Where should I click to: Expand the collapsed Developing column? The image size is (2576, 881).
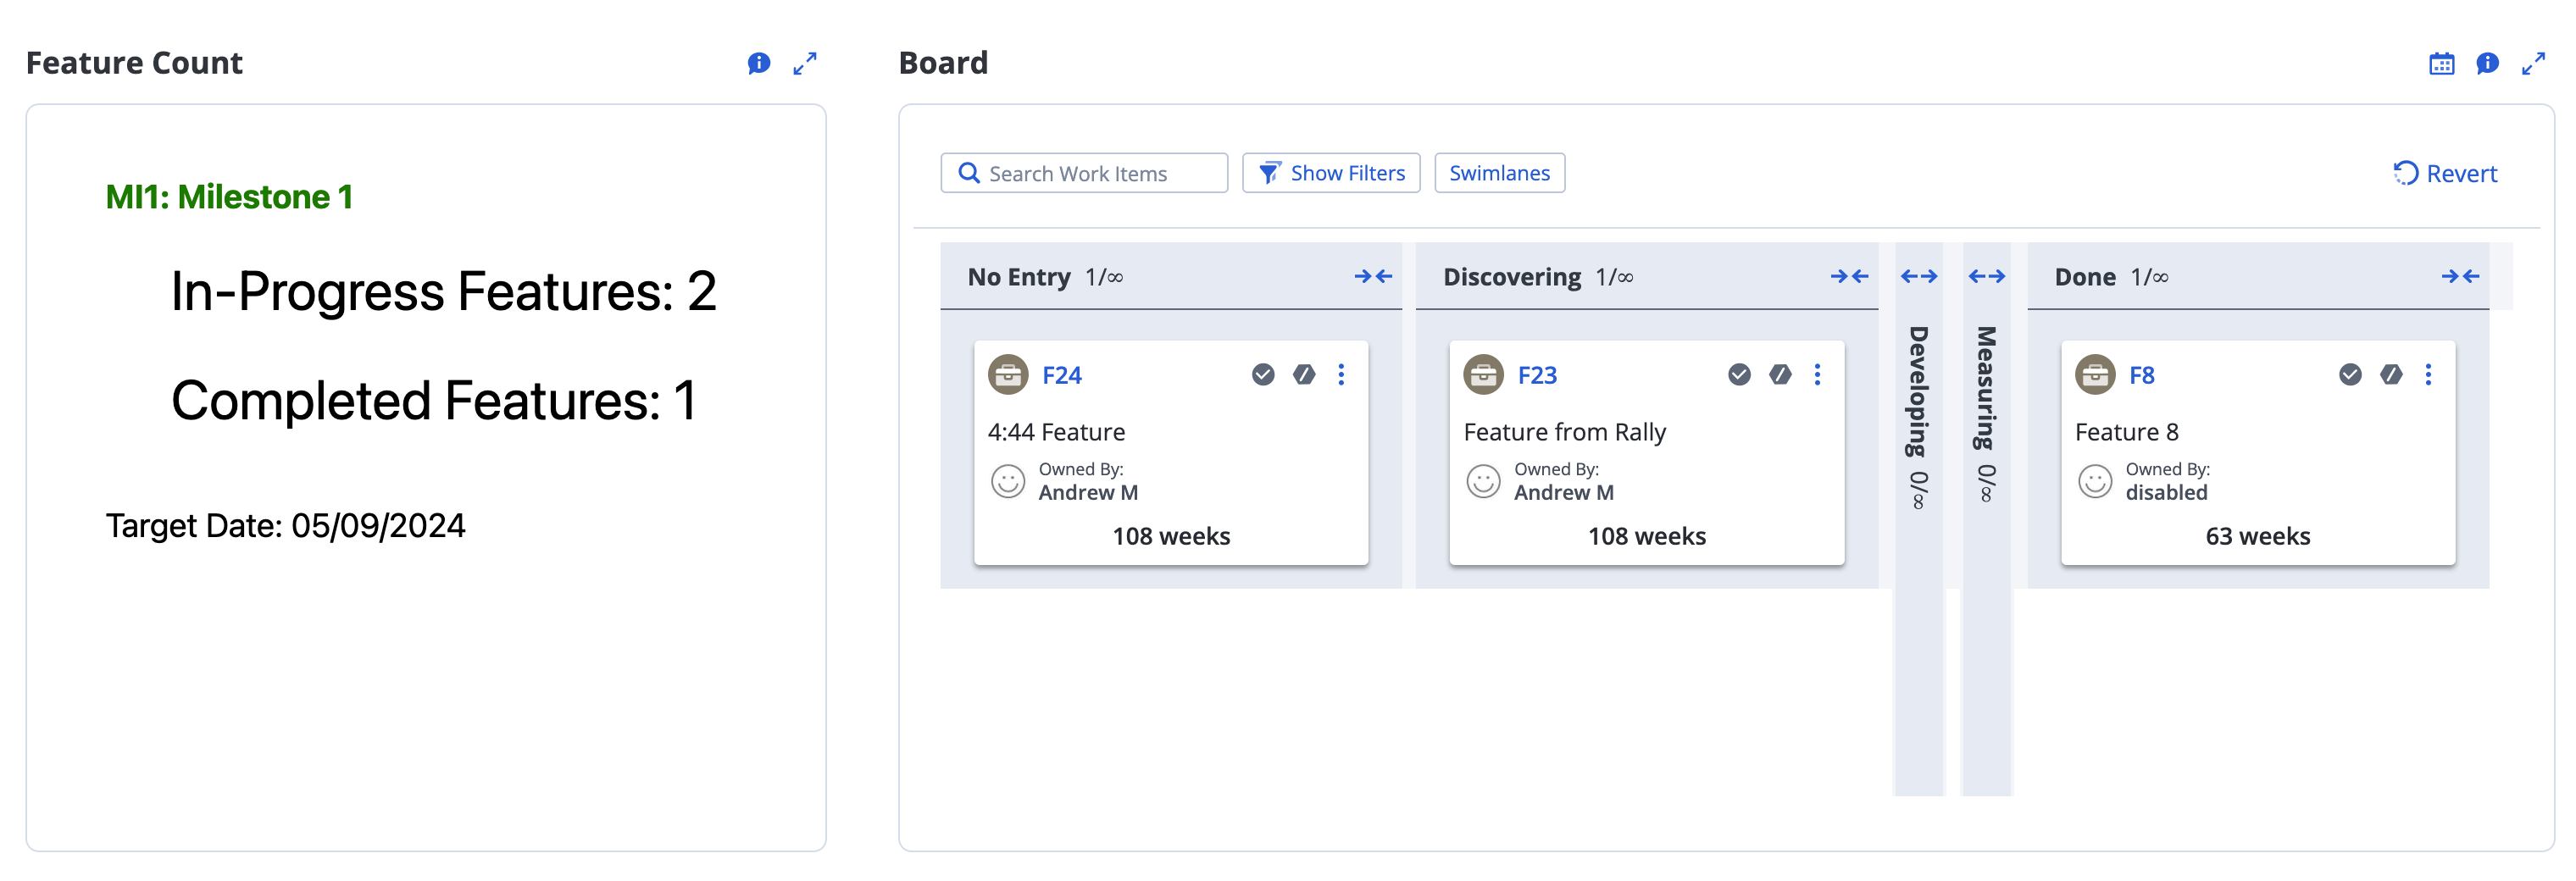coord(1918,276)
